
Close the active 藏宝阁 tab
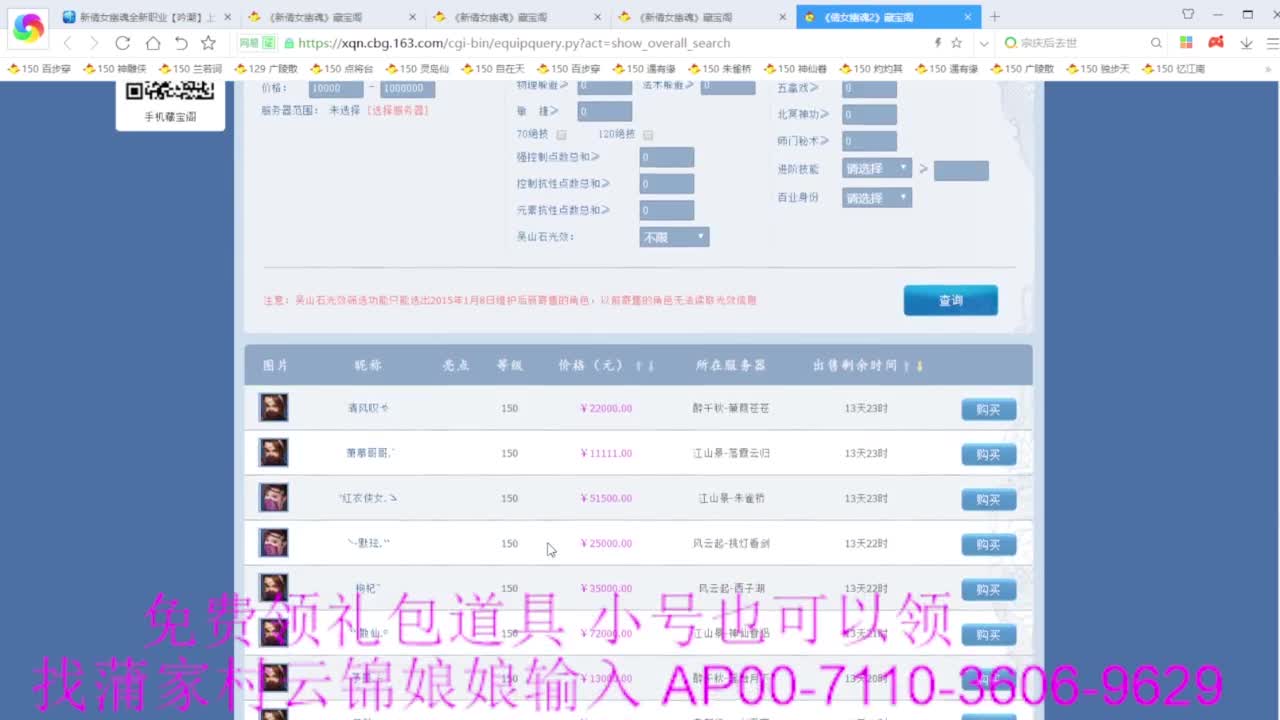968,17
